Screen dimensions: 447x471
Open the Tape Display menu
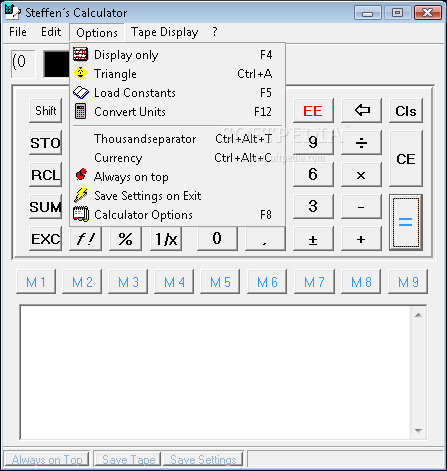click(165, 32)
